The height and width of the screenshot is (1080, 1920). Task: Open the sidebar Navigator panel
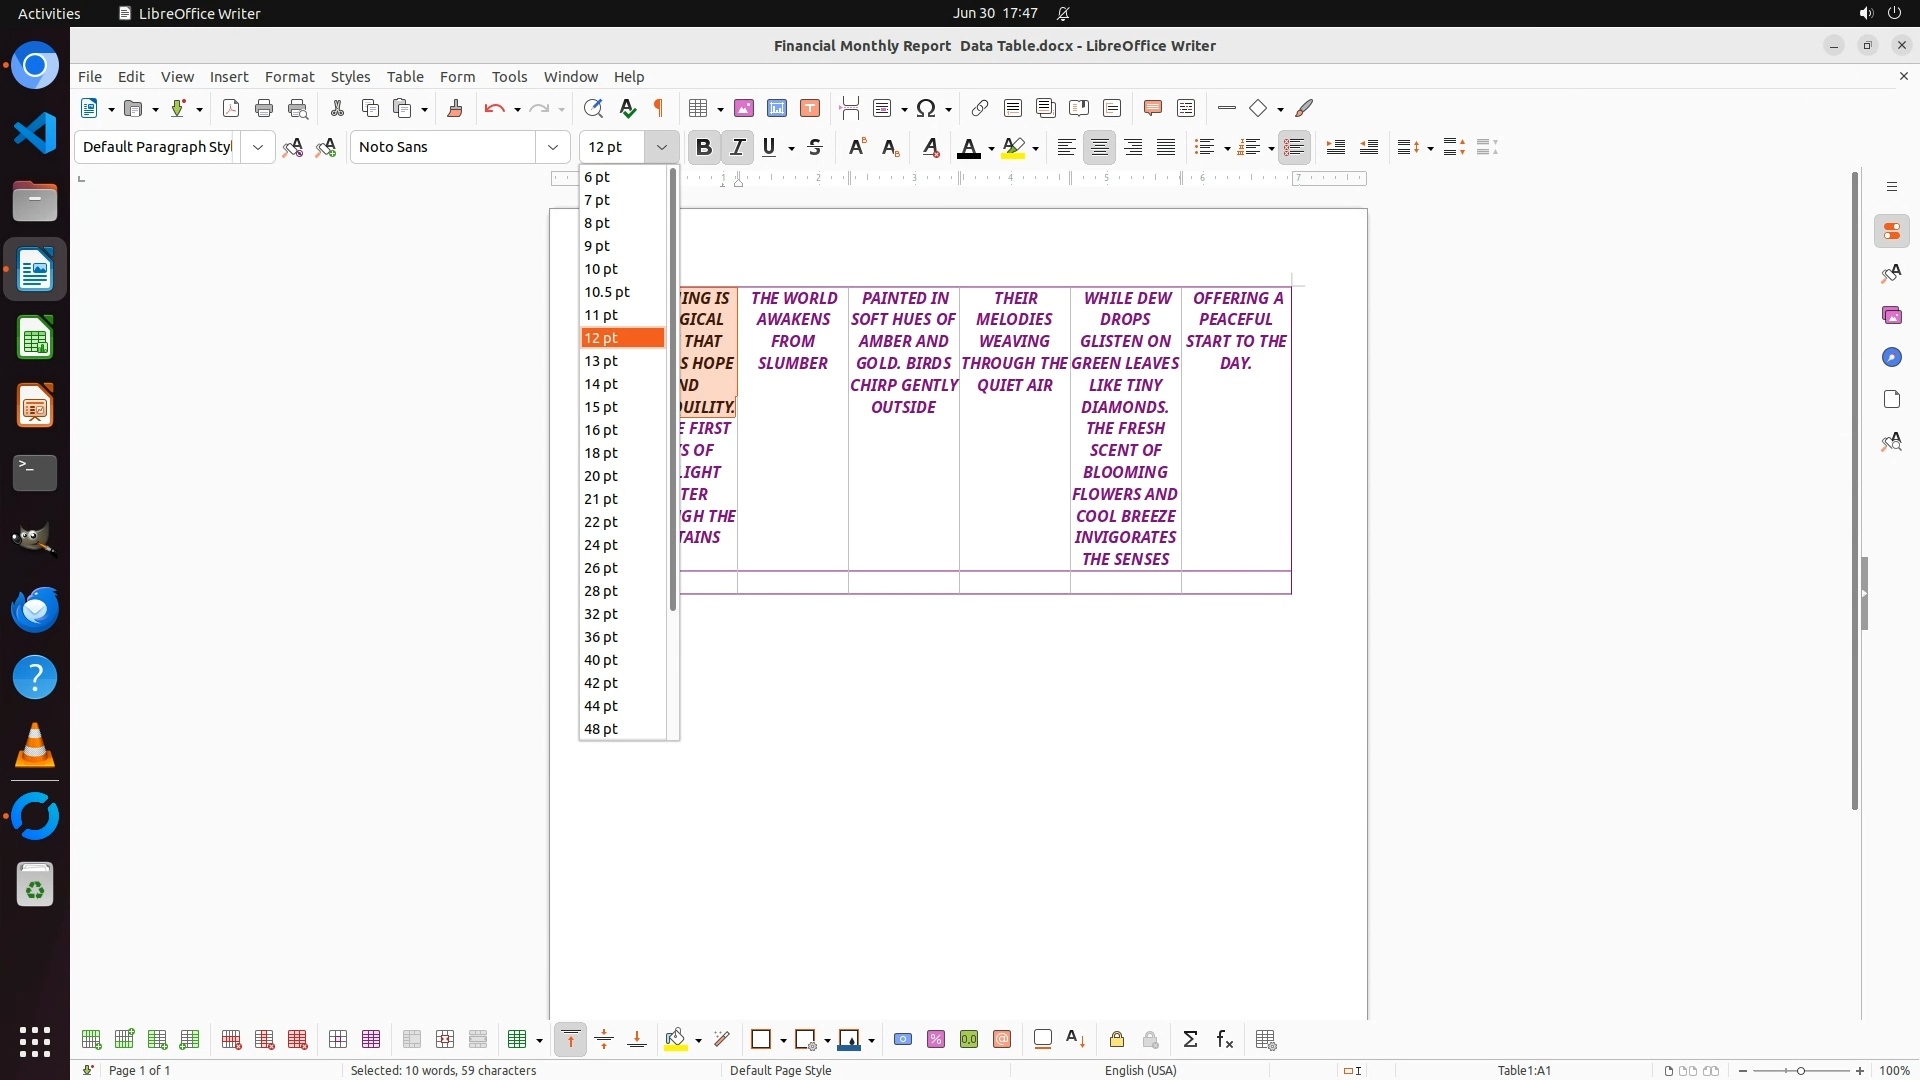pyautogui.click(x=1891, y=357)
